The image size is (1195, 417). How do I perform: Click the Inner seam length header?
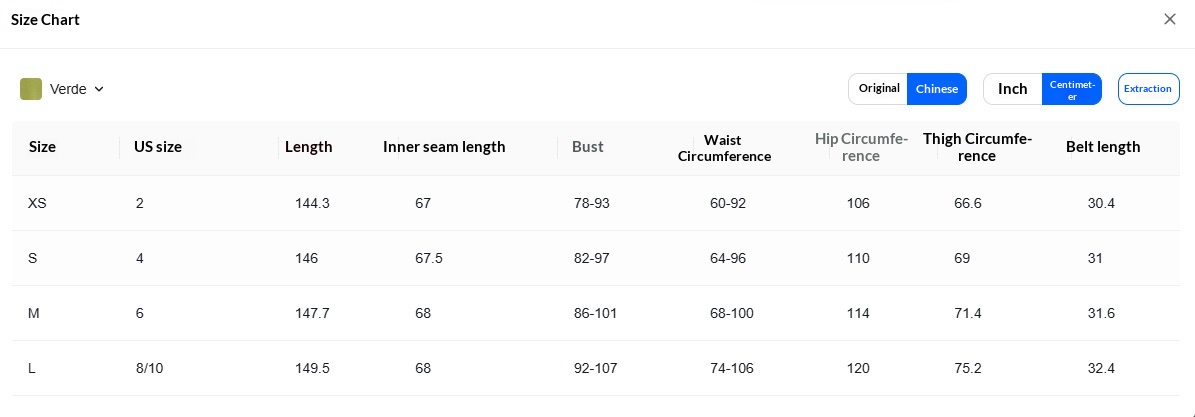point(444,147)
